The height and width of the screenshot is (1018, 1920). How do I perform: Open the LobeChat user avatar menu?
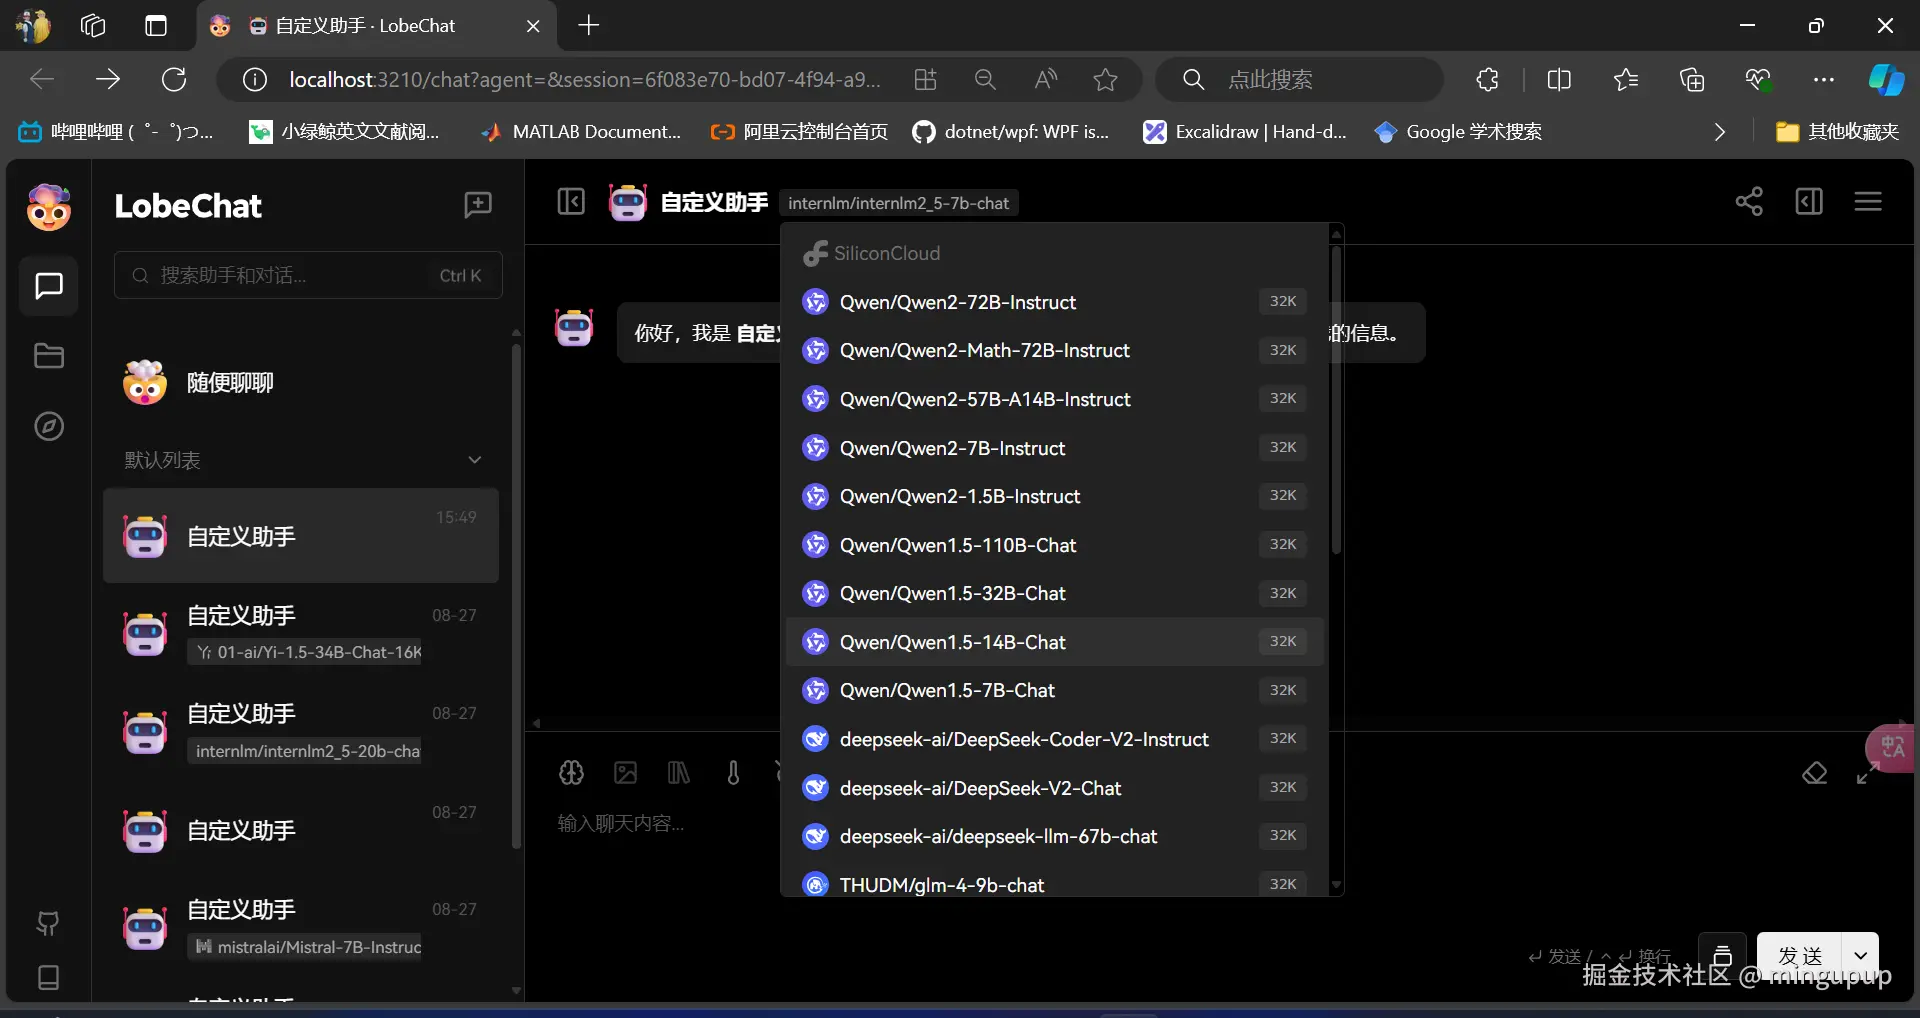[x=48, y=207]
